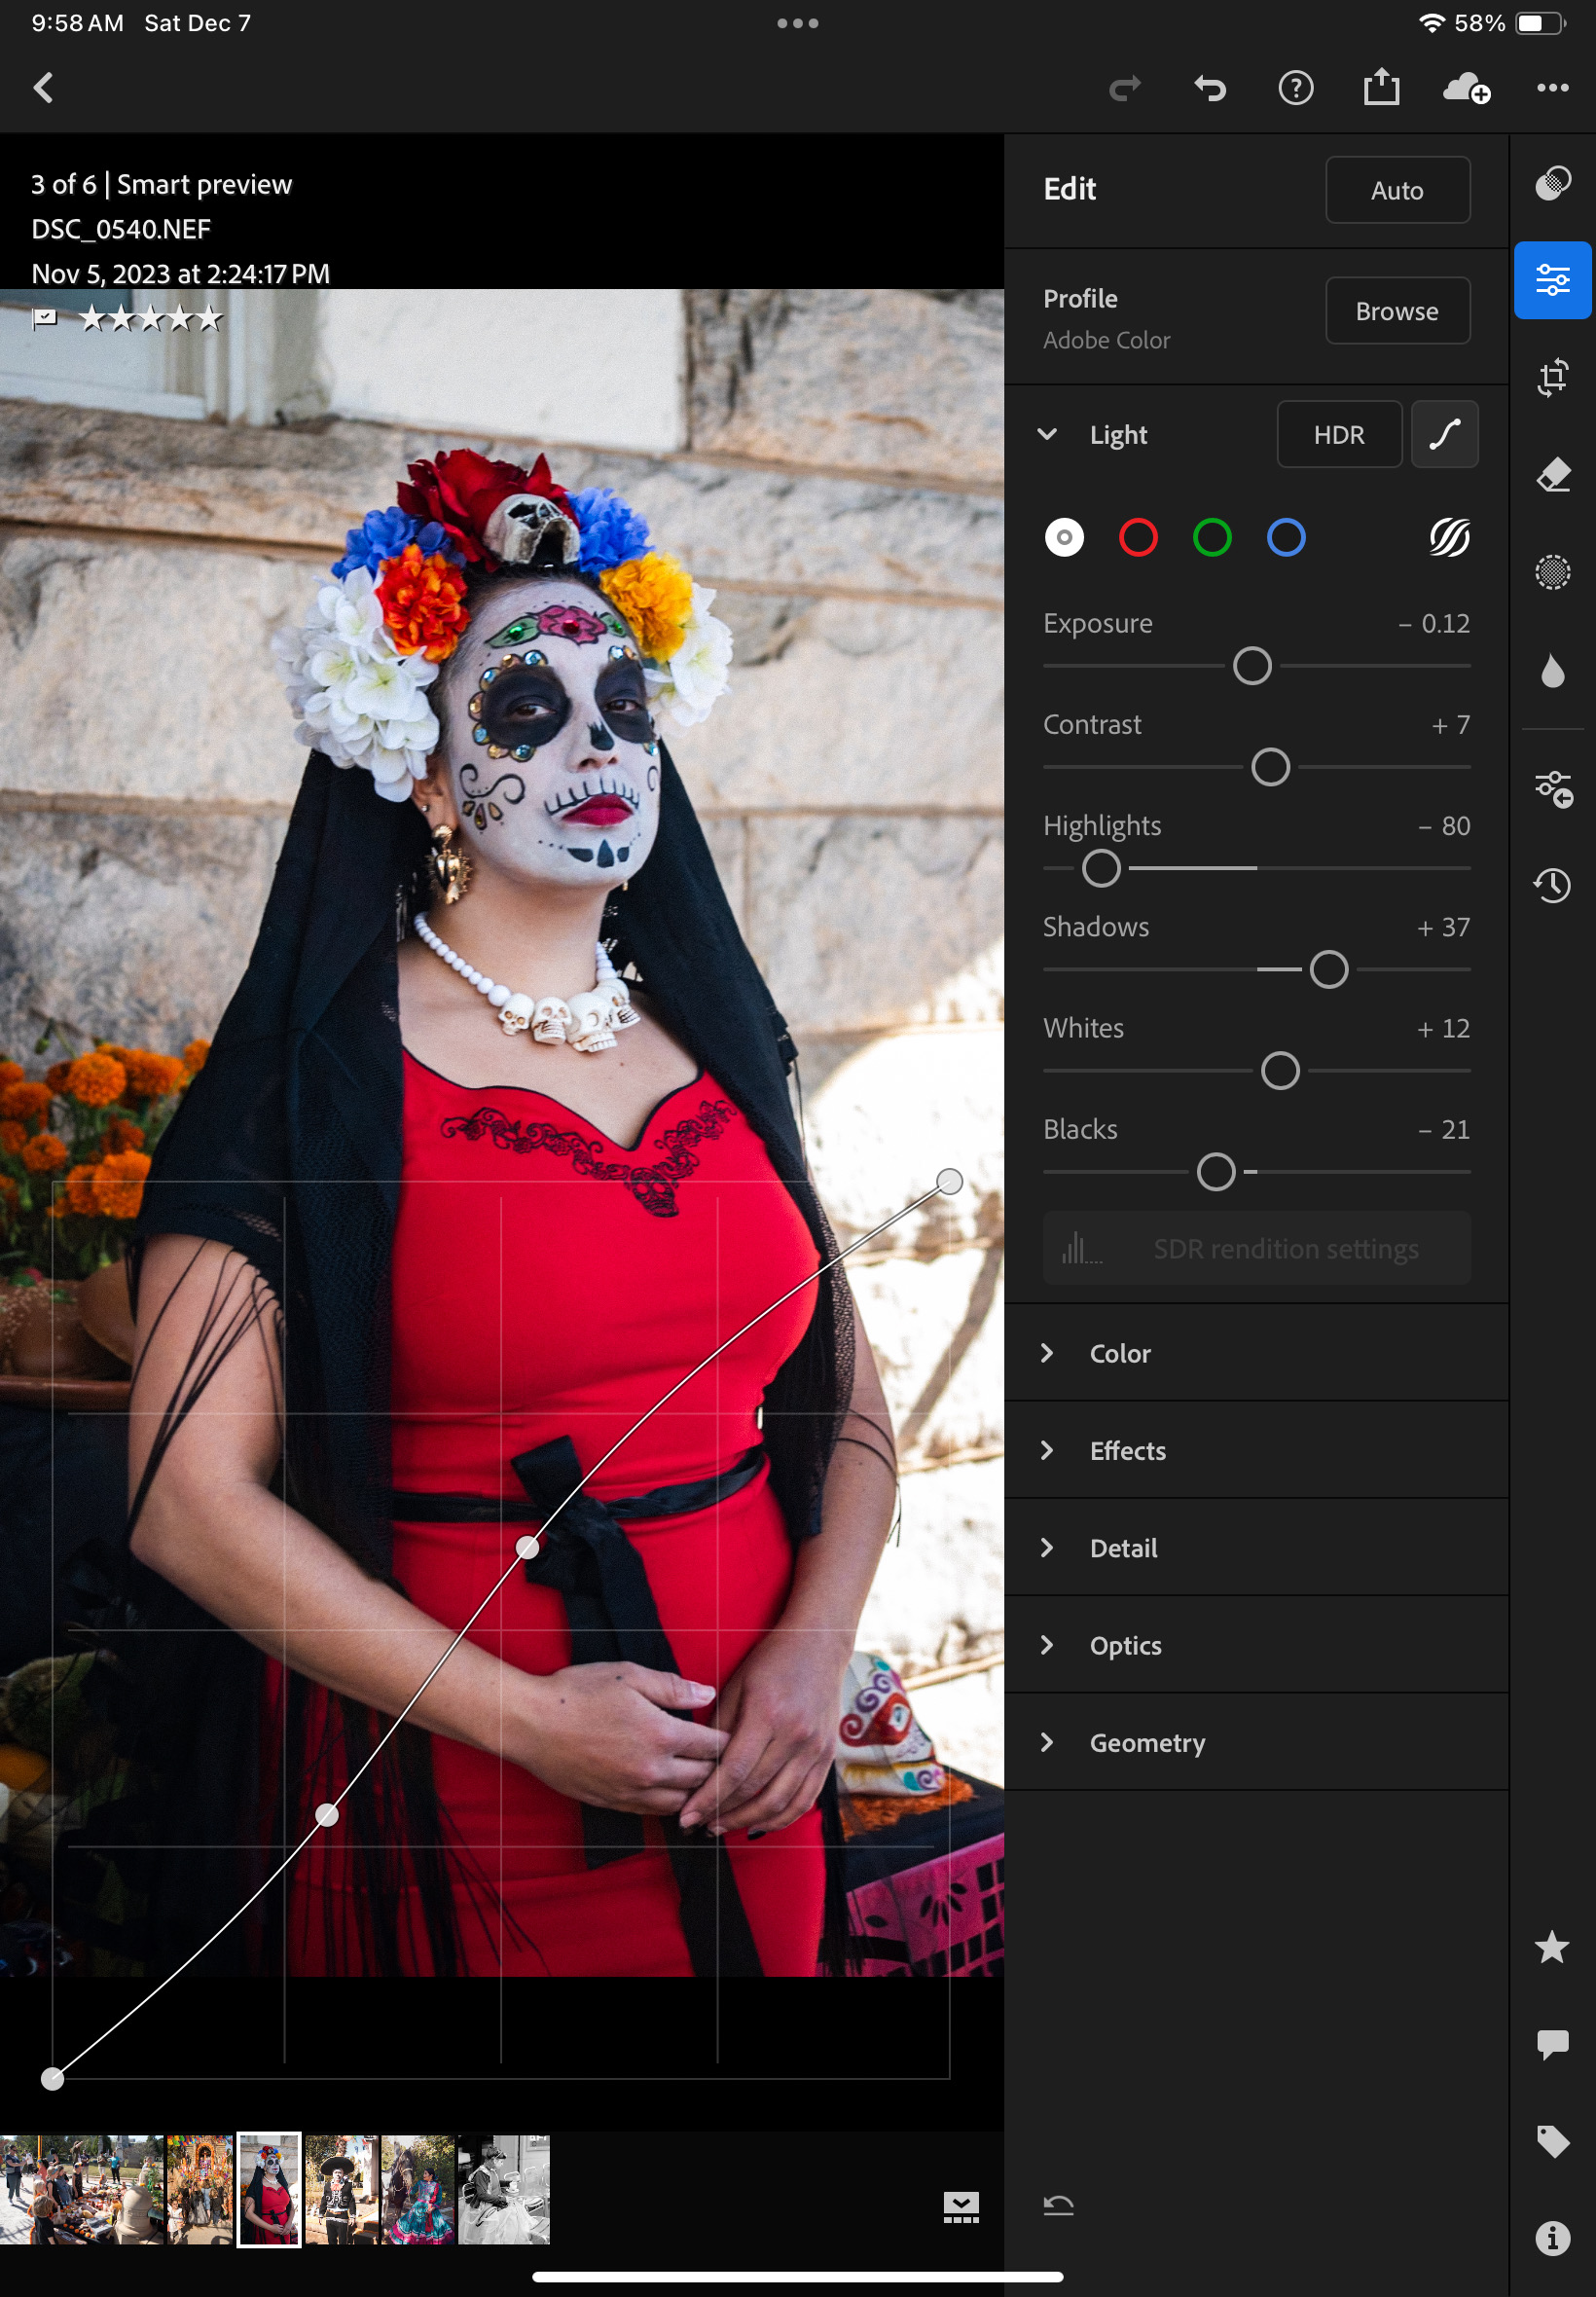Select the red channel curve
The width and height of the screenshot is (1596, 2297).
tap(1138, 538)
